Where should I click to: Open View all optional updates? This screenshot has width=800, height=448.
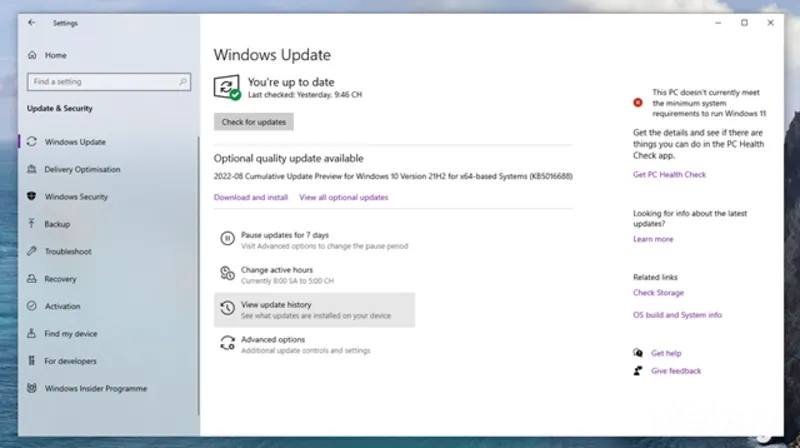click(x=343, y=197)
